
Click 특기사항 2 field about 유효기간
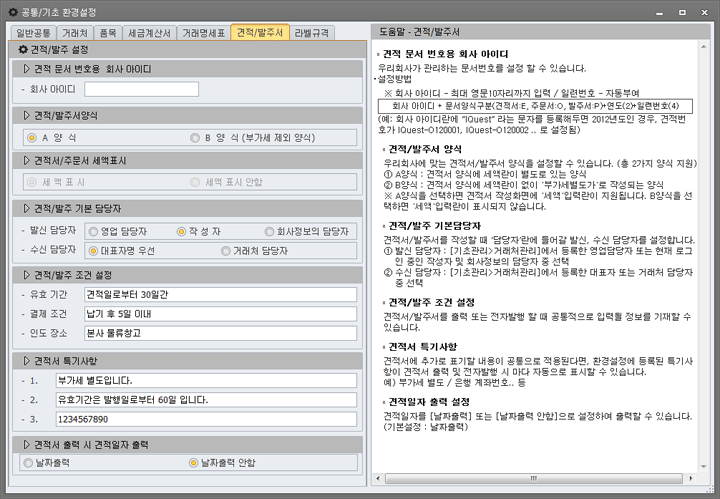(206, 400)
